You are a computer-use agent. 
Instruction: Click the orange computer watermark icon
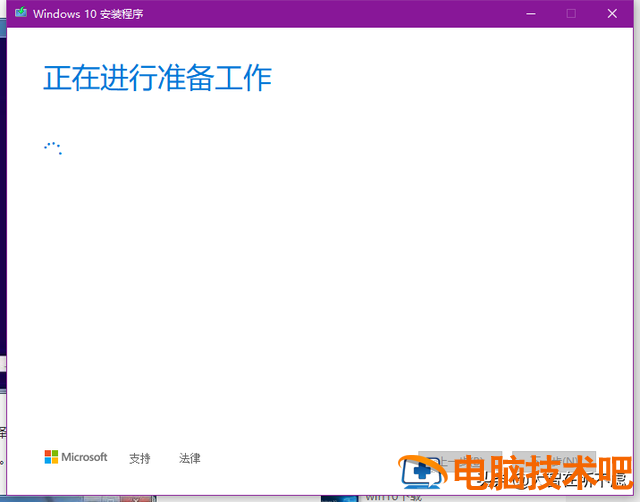coord(421,472)
